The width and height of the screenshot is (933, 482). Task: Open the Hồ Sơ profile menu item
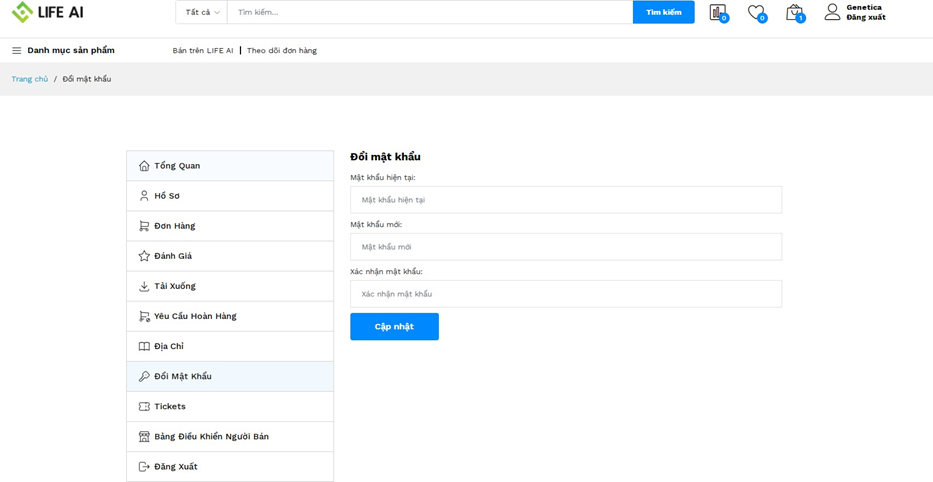(x=167, y=196)
